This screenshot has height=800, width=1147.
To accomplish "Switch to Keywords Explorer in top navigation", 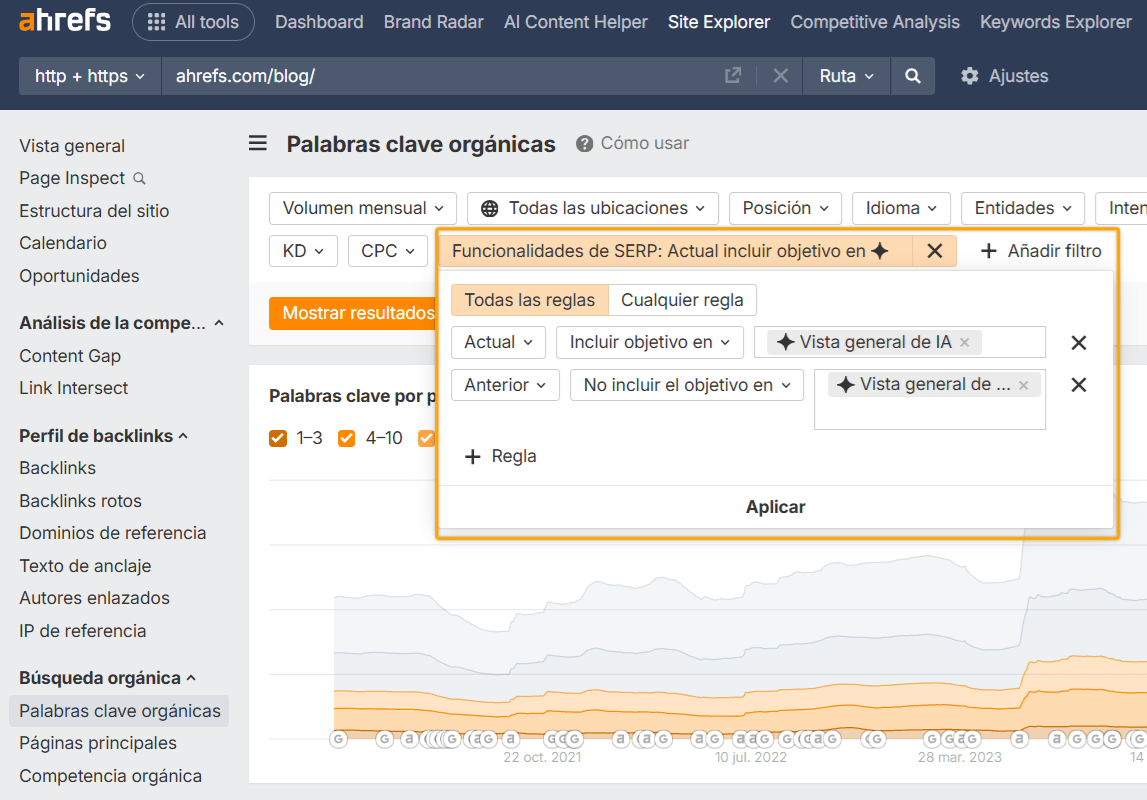I will click(1055, 21).
